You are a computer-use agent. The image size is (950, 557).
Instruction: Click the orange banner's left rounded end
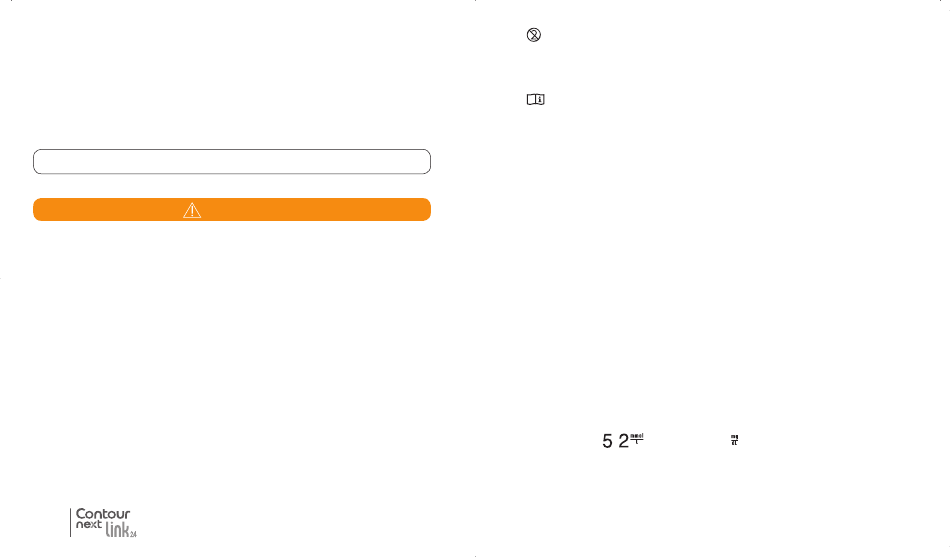(39, 210)
